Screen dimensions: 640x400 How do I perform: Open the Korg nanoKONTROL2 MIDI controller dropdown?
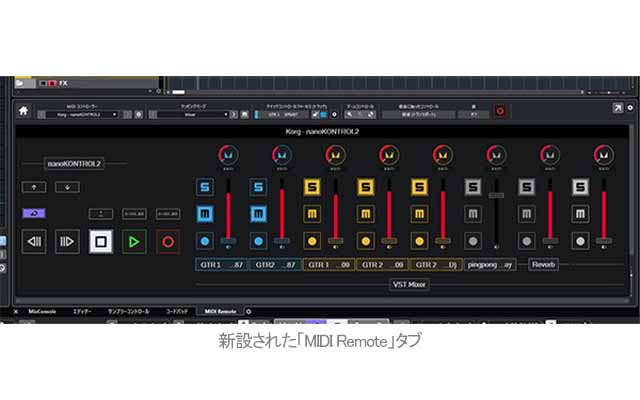tap(82, 115)
